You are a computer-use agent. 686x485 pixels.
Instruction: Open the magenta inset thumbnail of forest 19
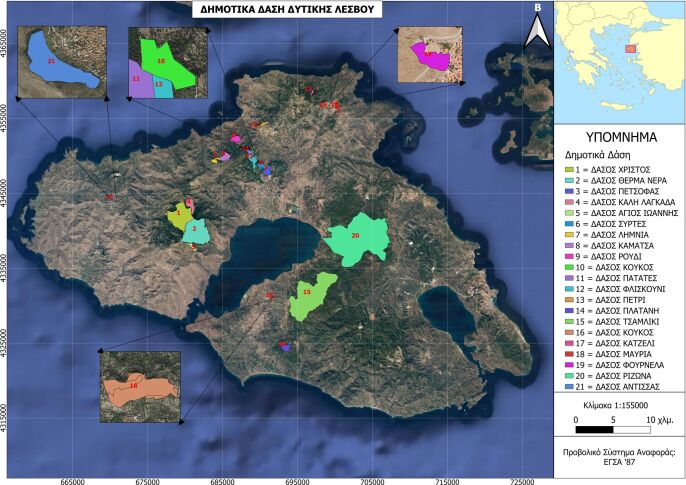point(432,54)
